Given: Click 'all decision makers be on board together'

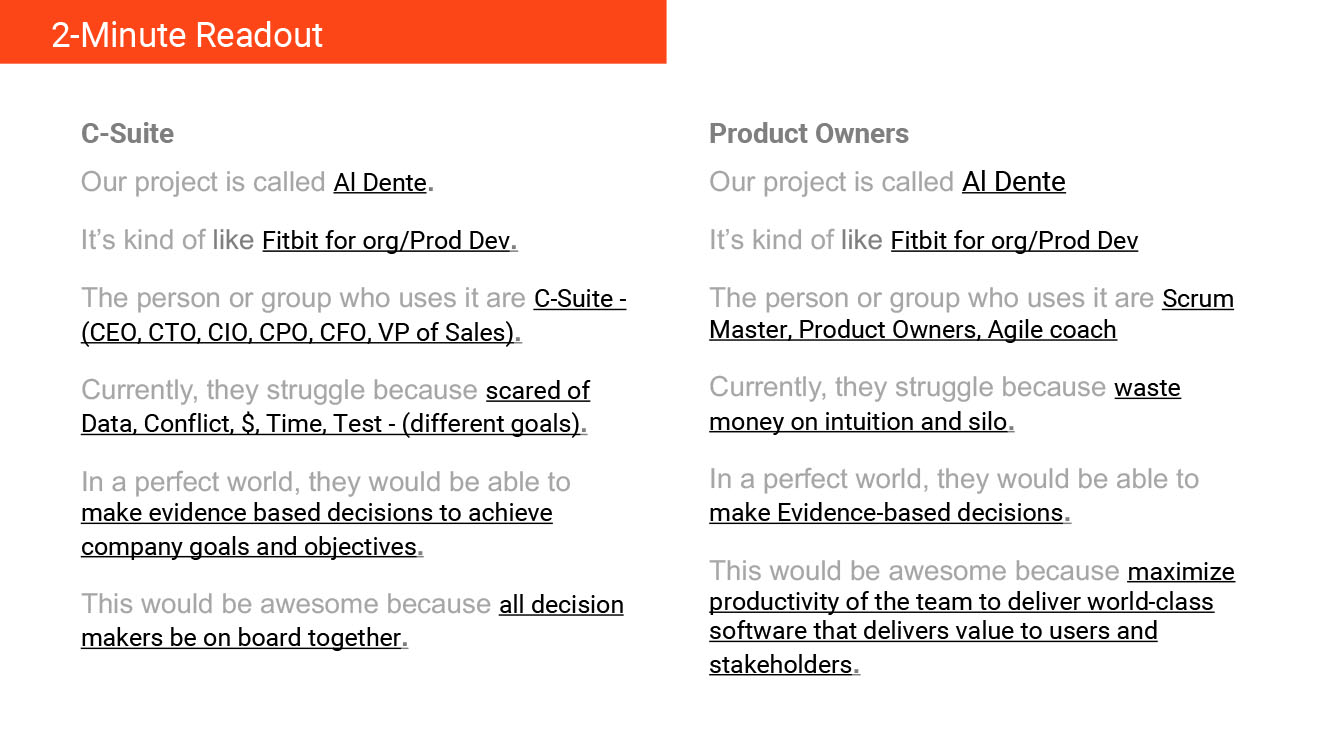Looking at the screenshot, I should 352,621.
